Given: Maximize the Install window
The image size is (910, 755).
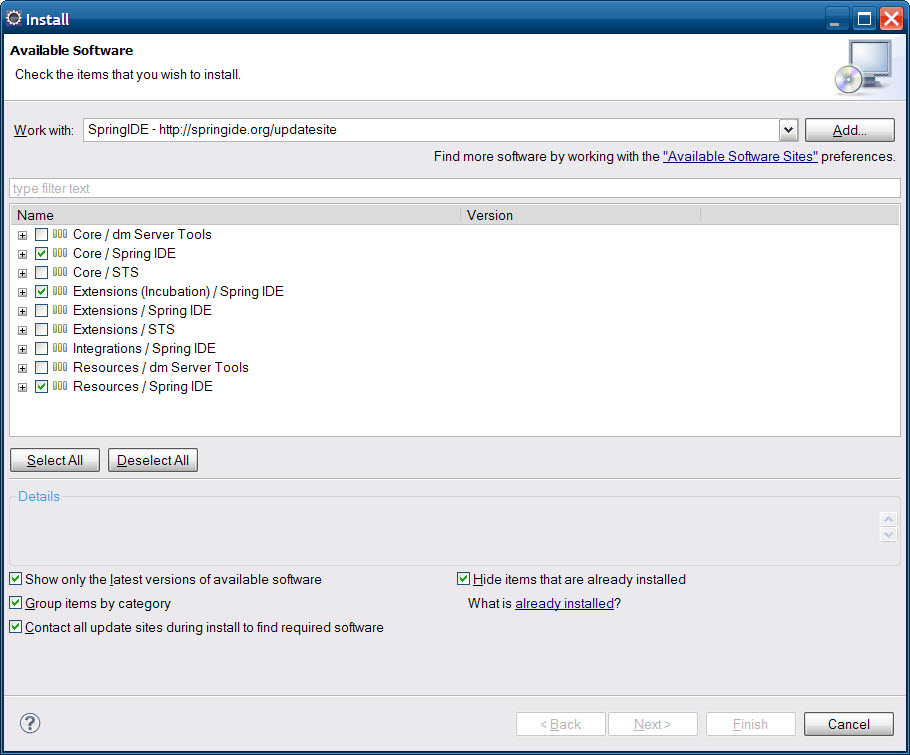Looking at the screenshot, I should pyautogui.click(x=864, y=19).
